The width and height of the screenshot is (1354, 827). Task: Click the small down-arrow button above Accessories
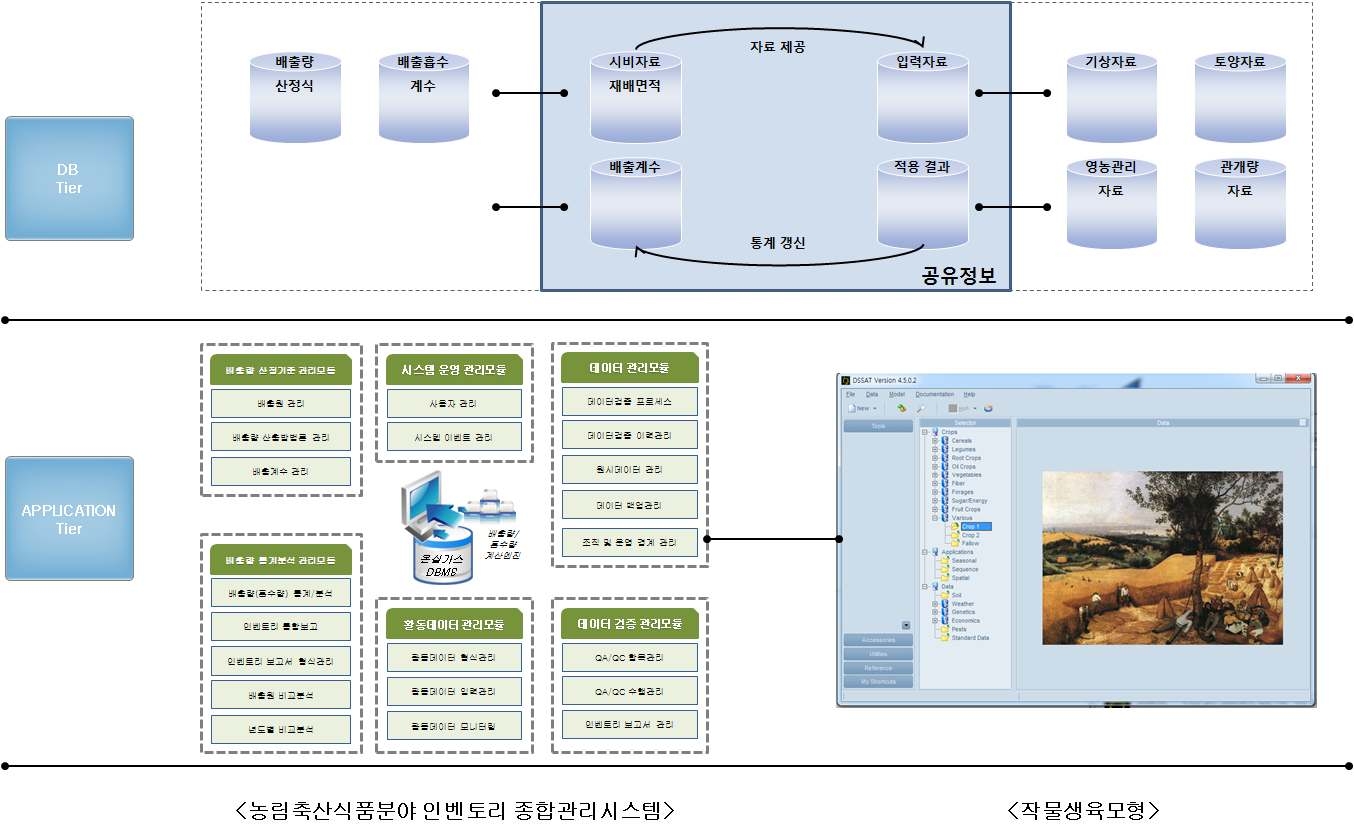tap(906, 626)
